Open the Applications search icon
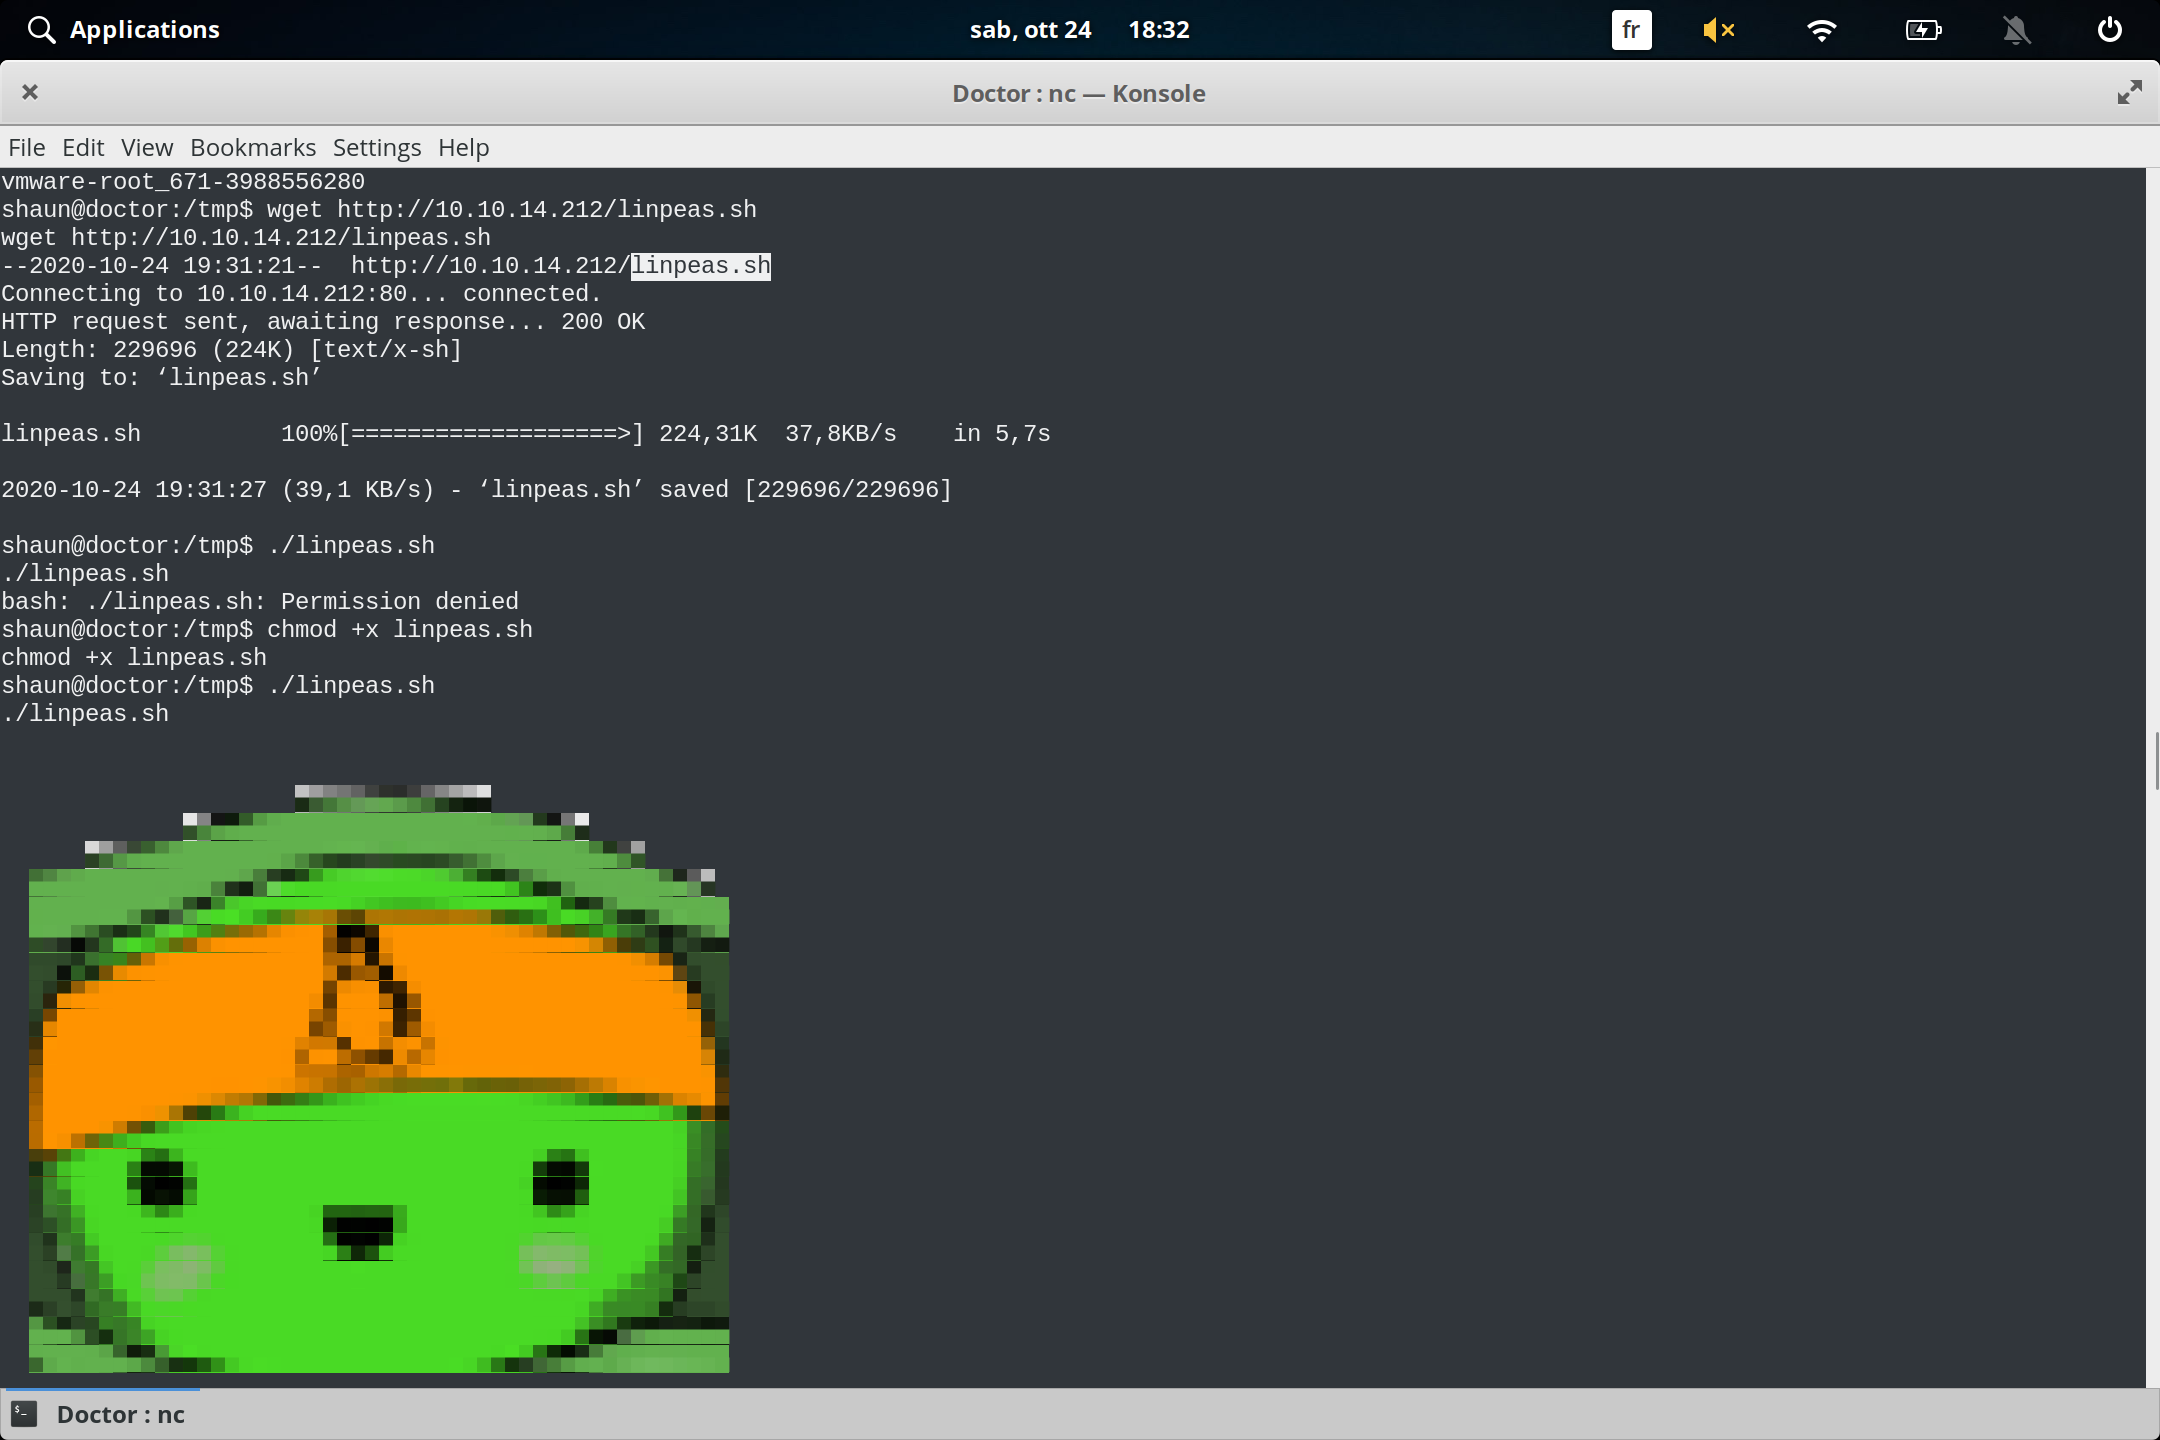This screenshot has width=2160, height=1440. [41, 29]
